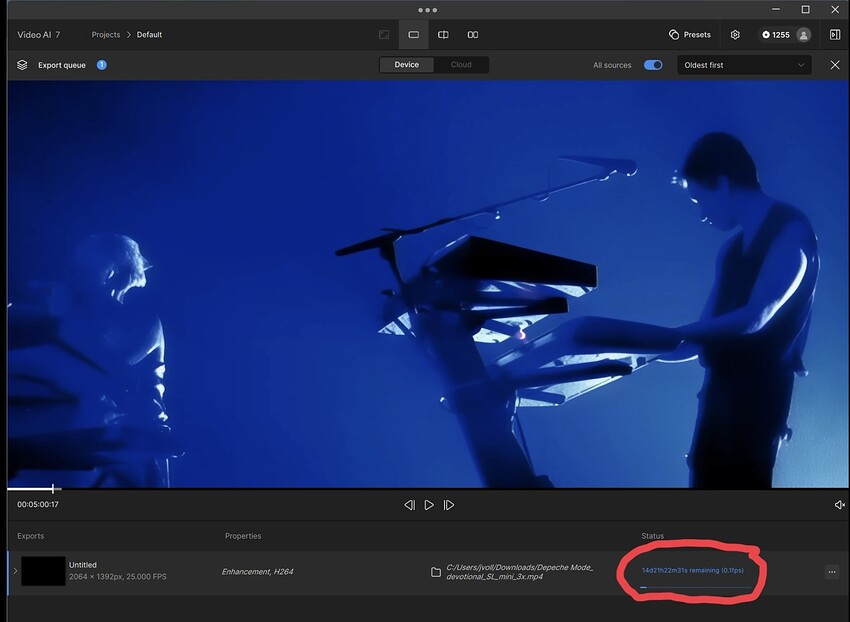850x622 pixels.
Task: Click the three-dot window title handle
Action: 427,10
